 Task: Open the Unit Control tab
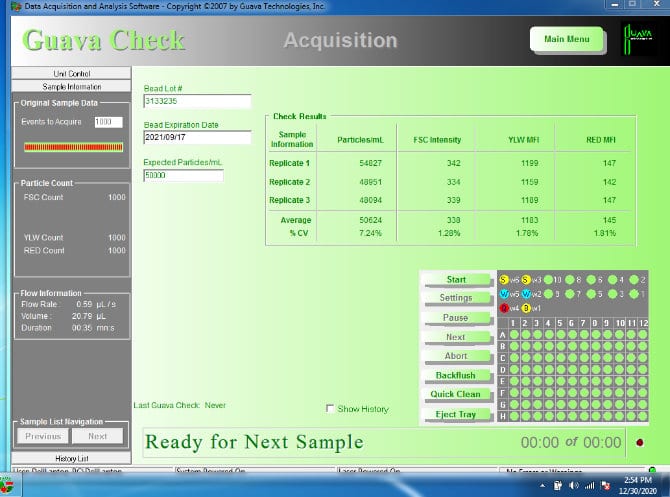71,73
